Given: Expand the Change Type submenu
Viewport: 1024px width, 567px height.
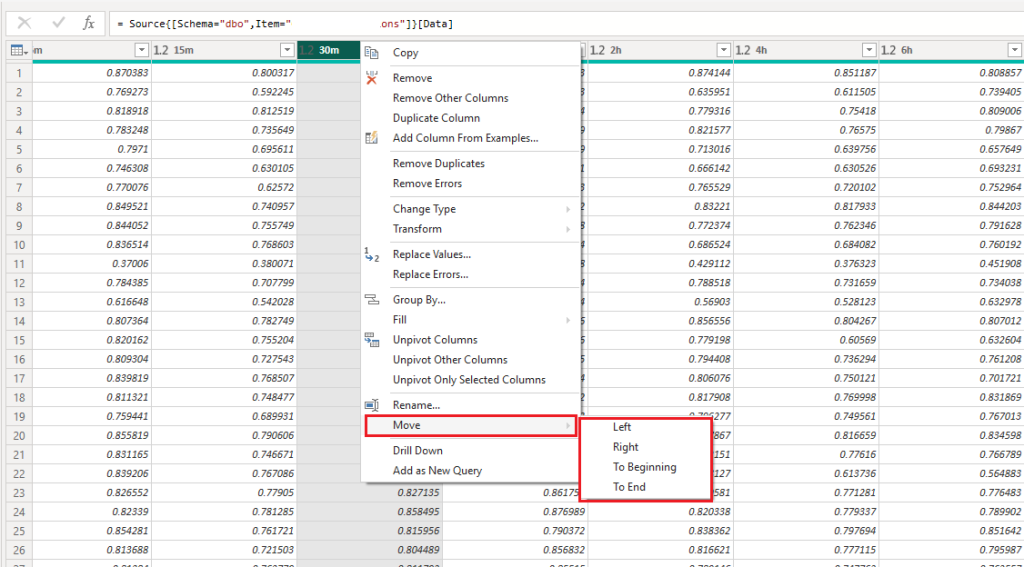Looking at the screenshot, I should (470, 209).
